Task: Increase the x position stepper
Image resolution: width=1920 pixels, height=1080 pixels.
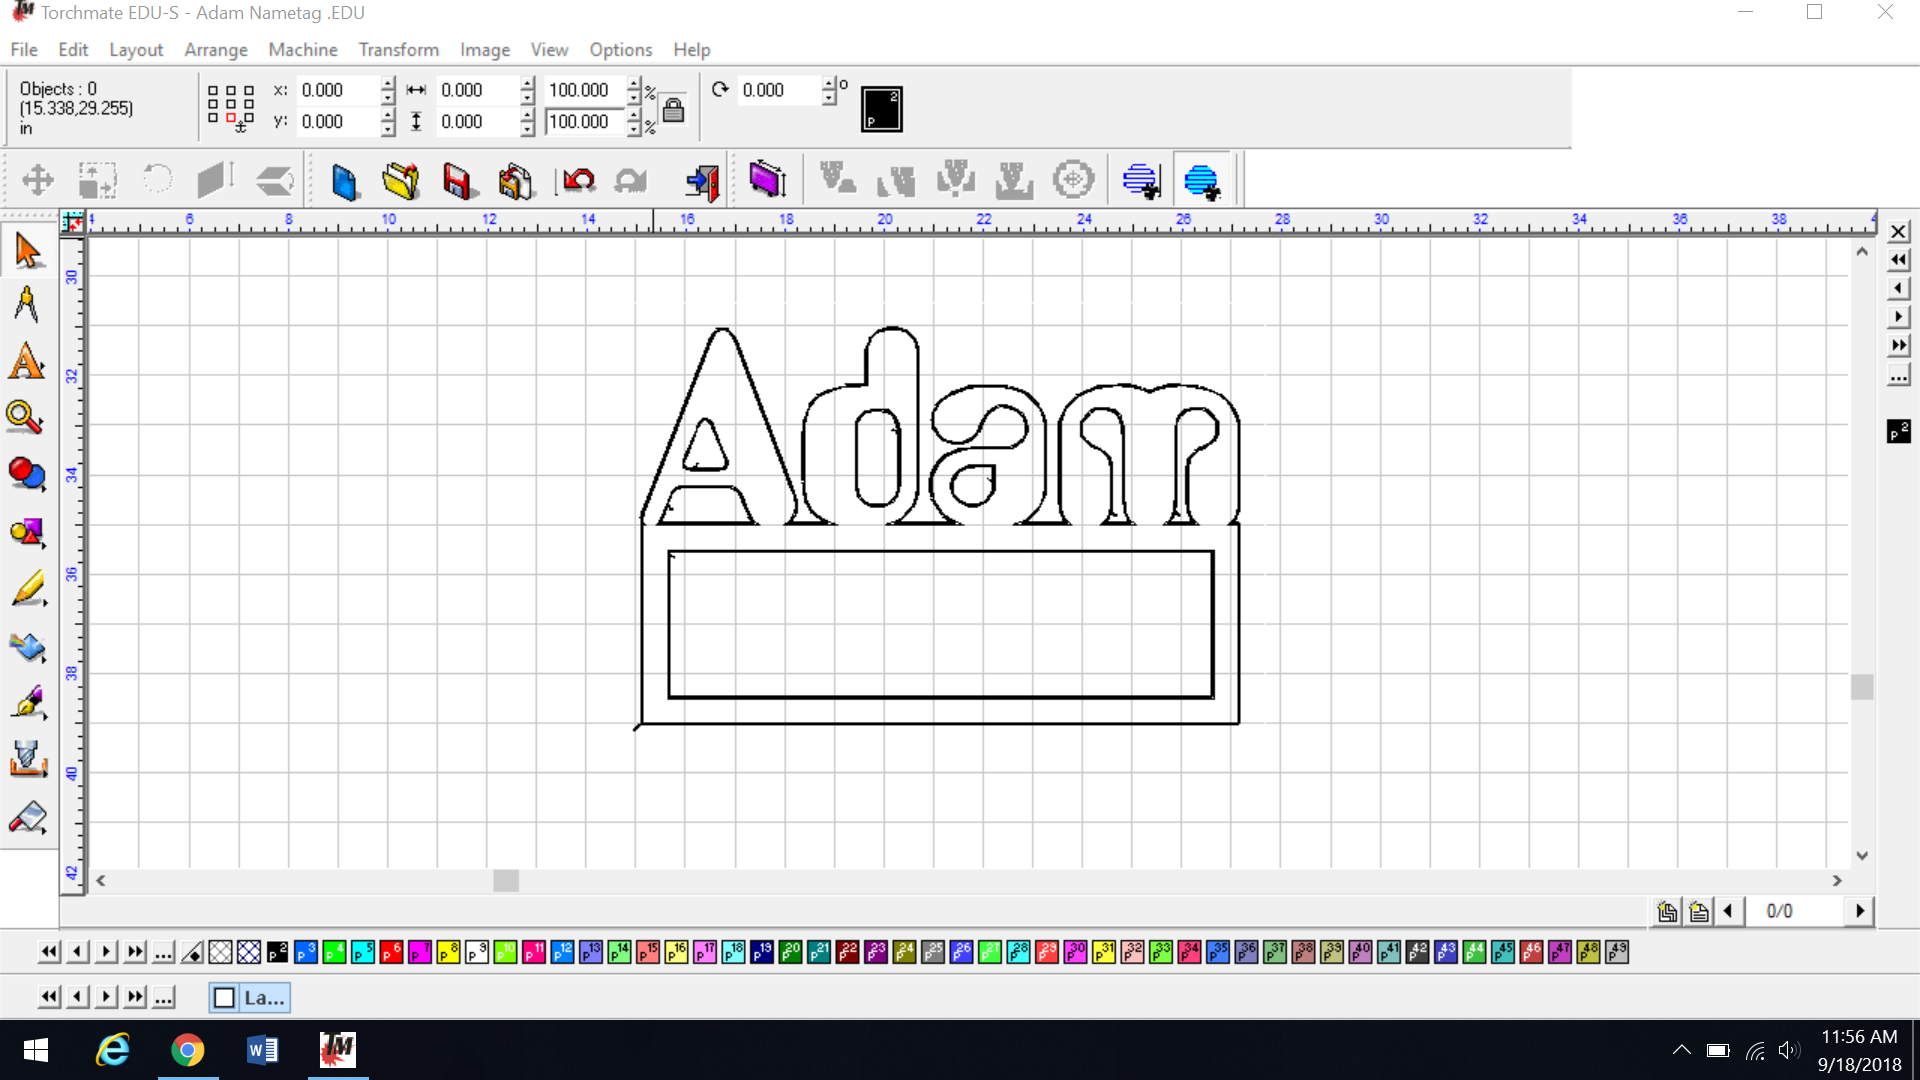Action: (388, 84)
